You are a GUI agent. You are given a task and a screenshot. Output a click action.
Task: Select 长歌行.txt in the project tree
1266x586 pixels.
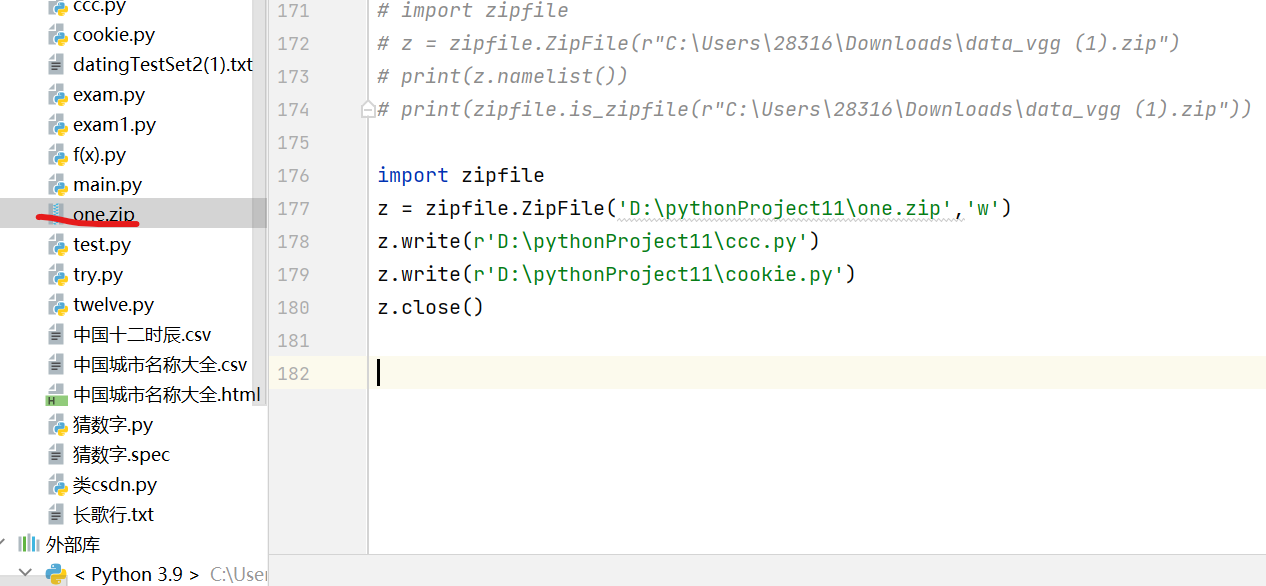tap(113, 515)
